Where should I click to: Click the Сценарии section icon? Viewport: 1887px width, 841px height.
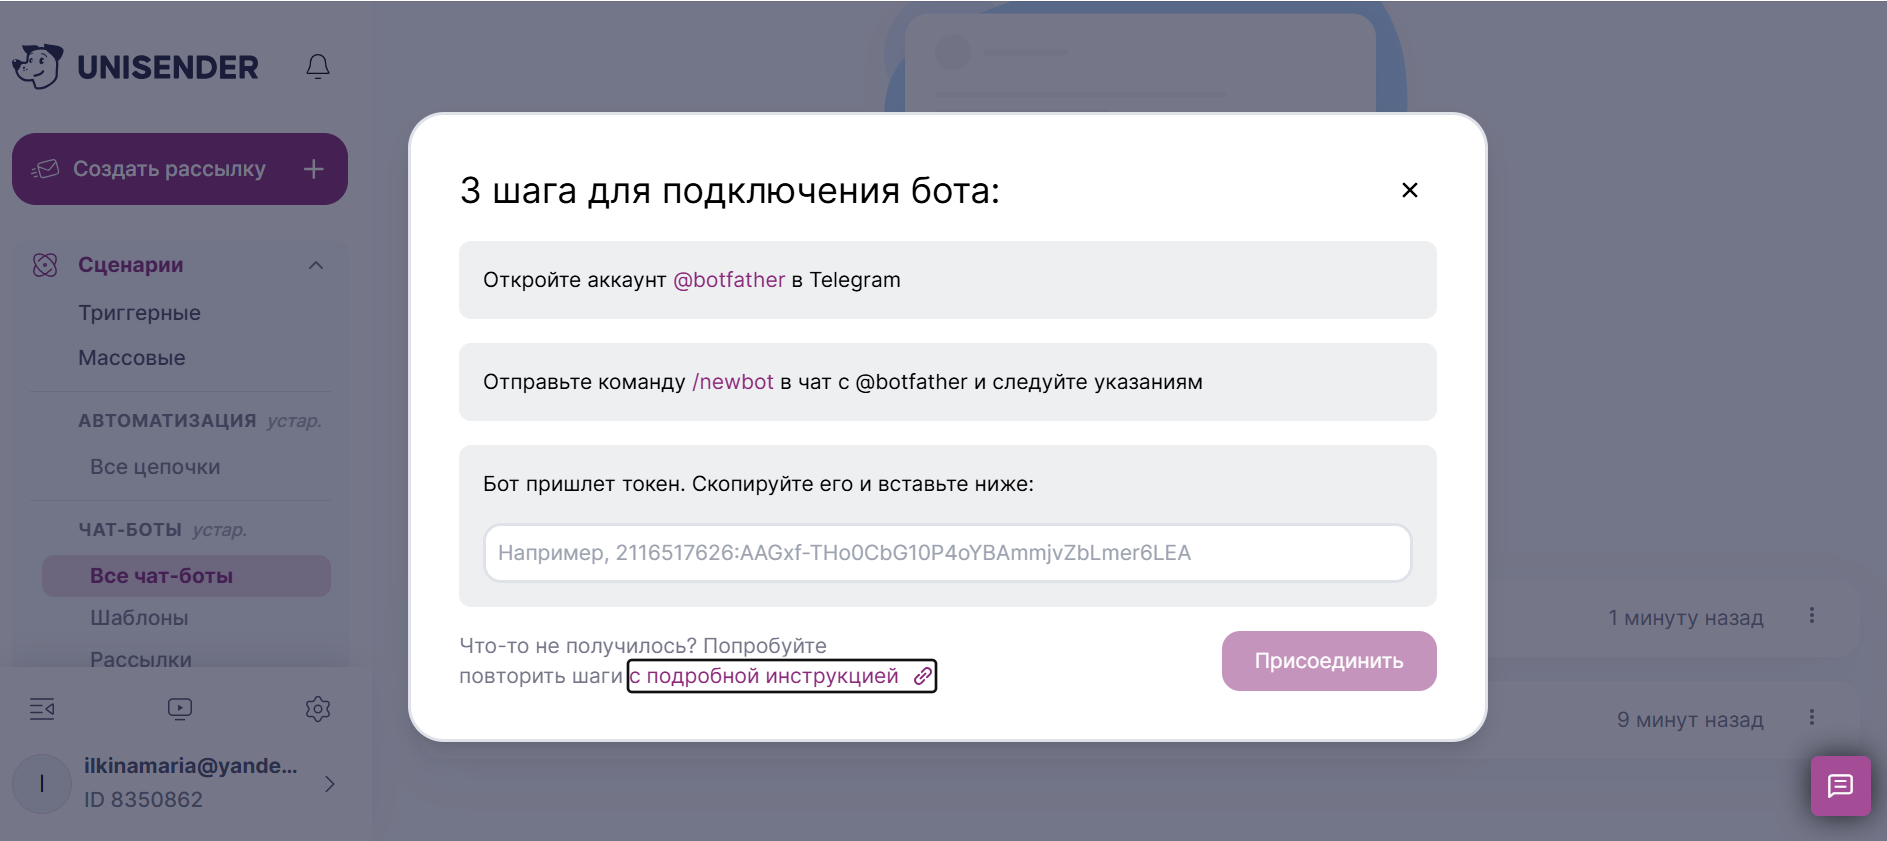(45, 265)
